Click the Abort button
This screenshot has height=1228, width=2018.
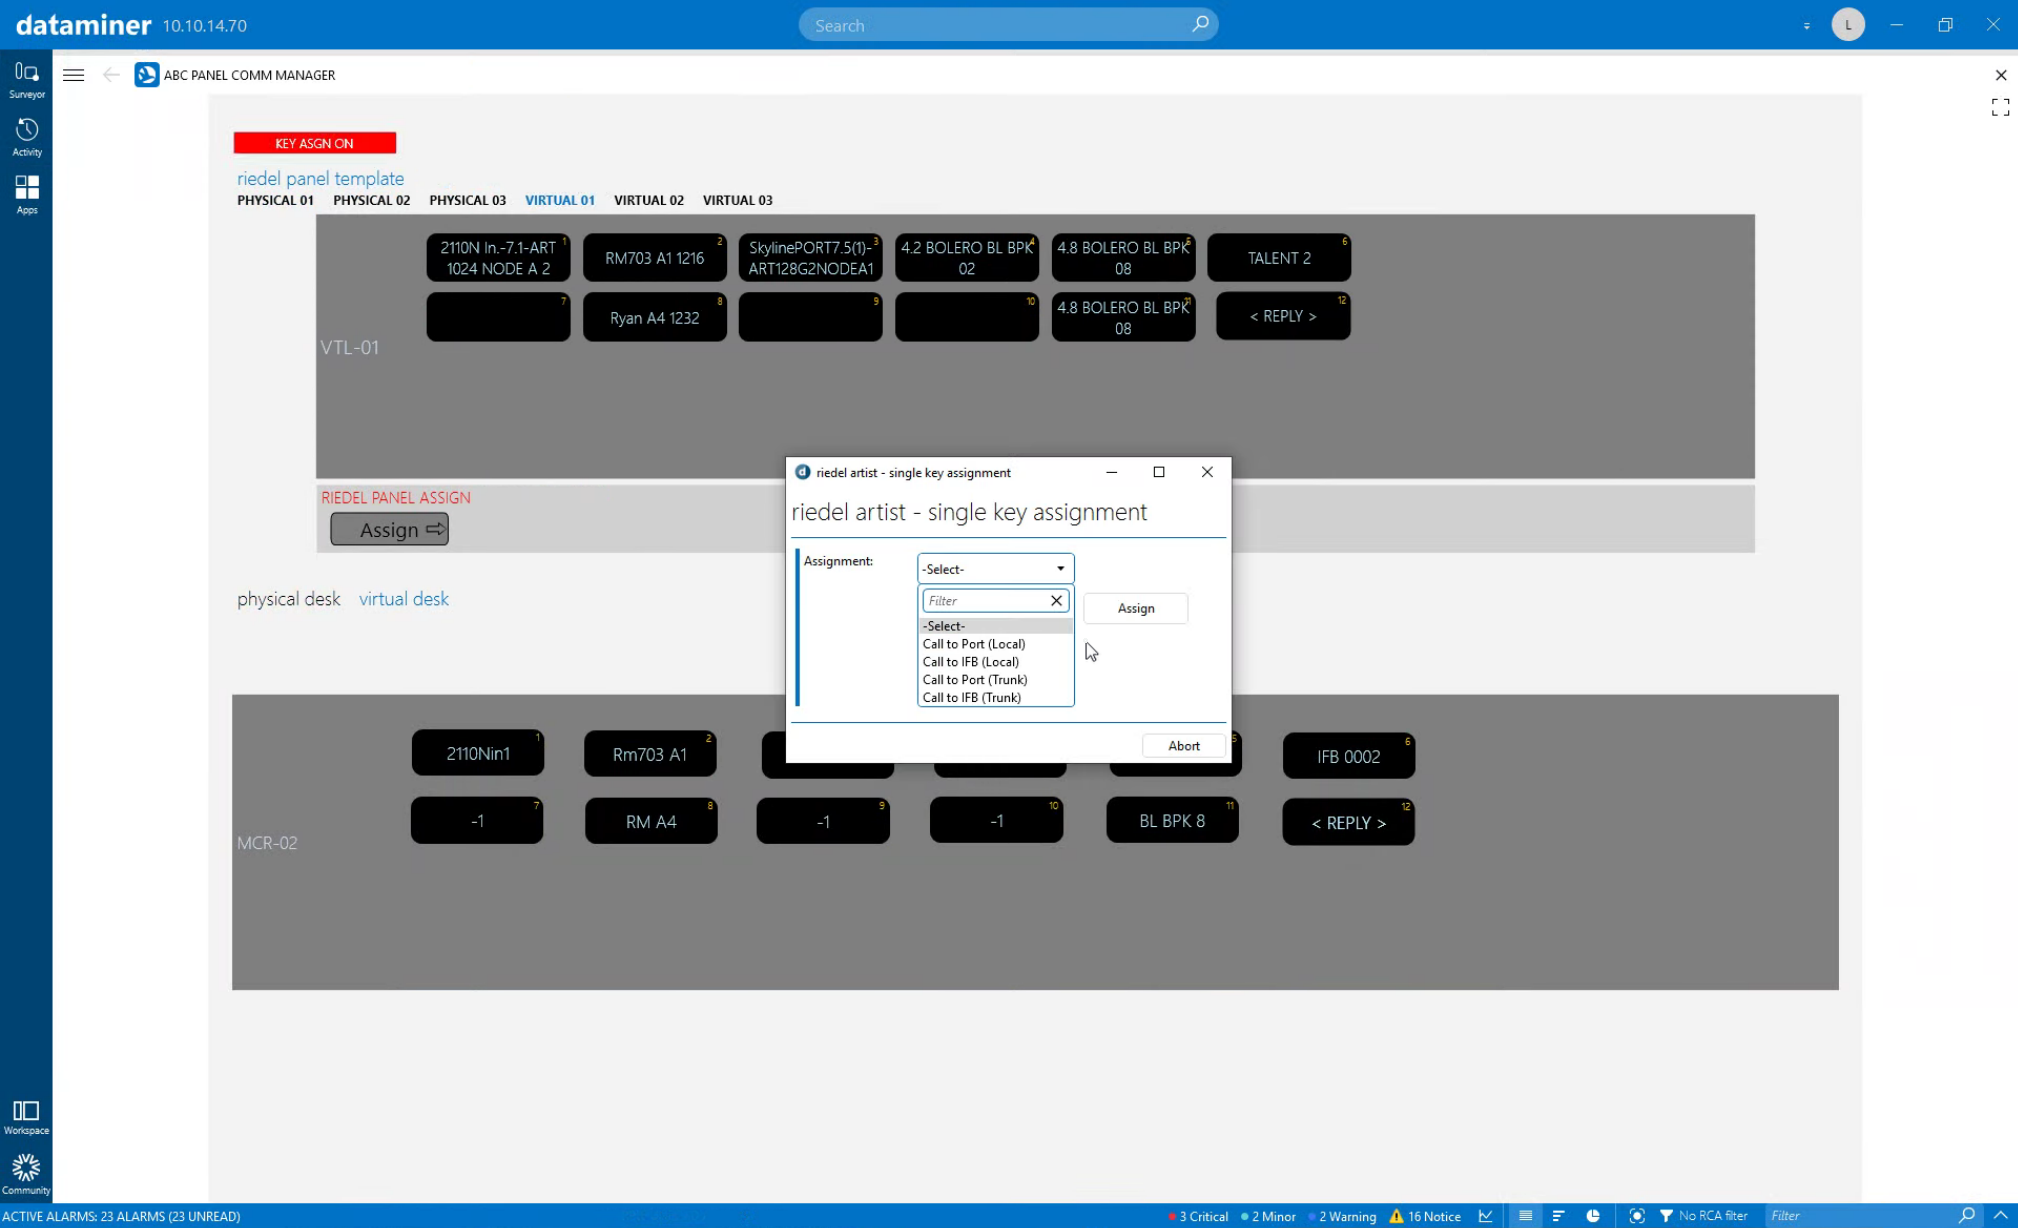[x=1183, y=745]
